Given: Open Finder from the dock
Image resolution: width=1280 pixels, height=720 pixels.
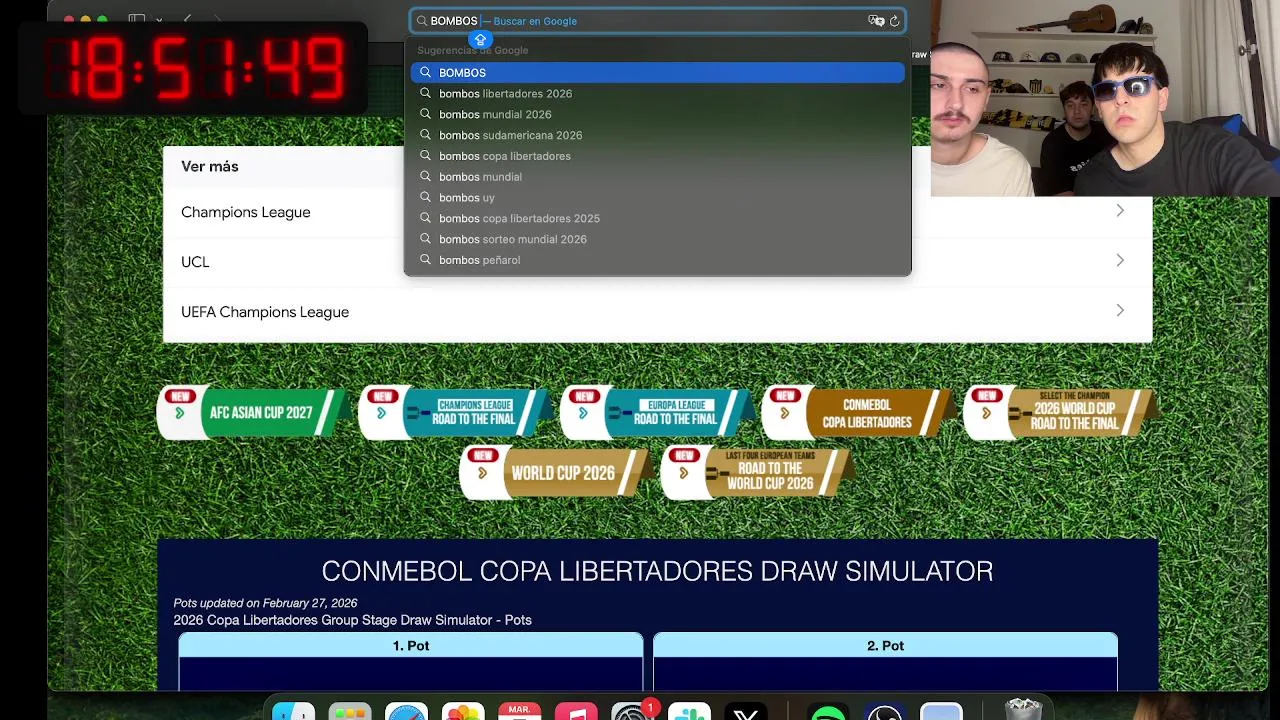Looking at the screenshot, I should [x=293, y=712].
